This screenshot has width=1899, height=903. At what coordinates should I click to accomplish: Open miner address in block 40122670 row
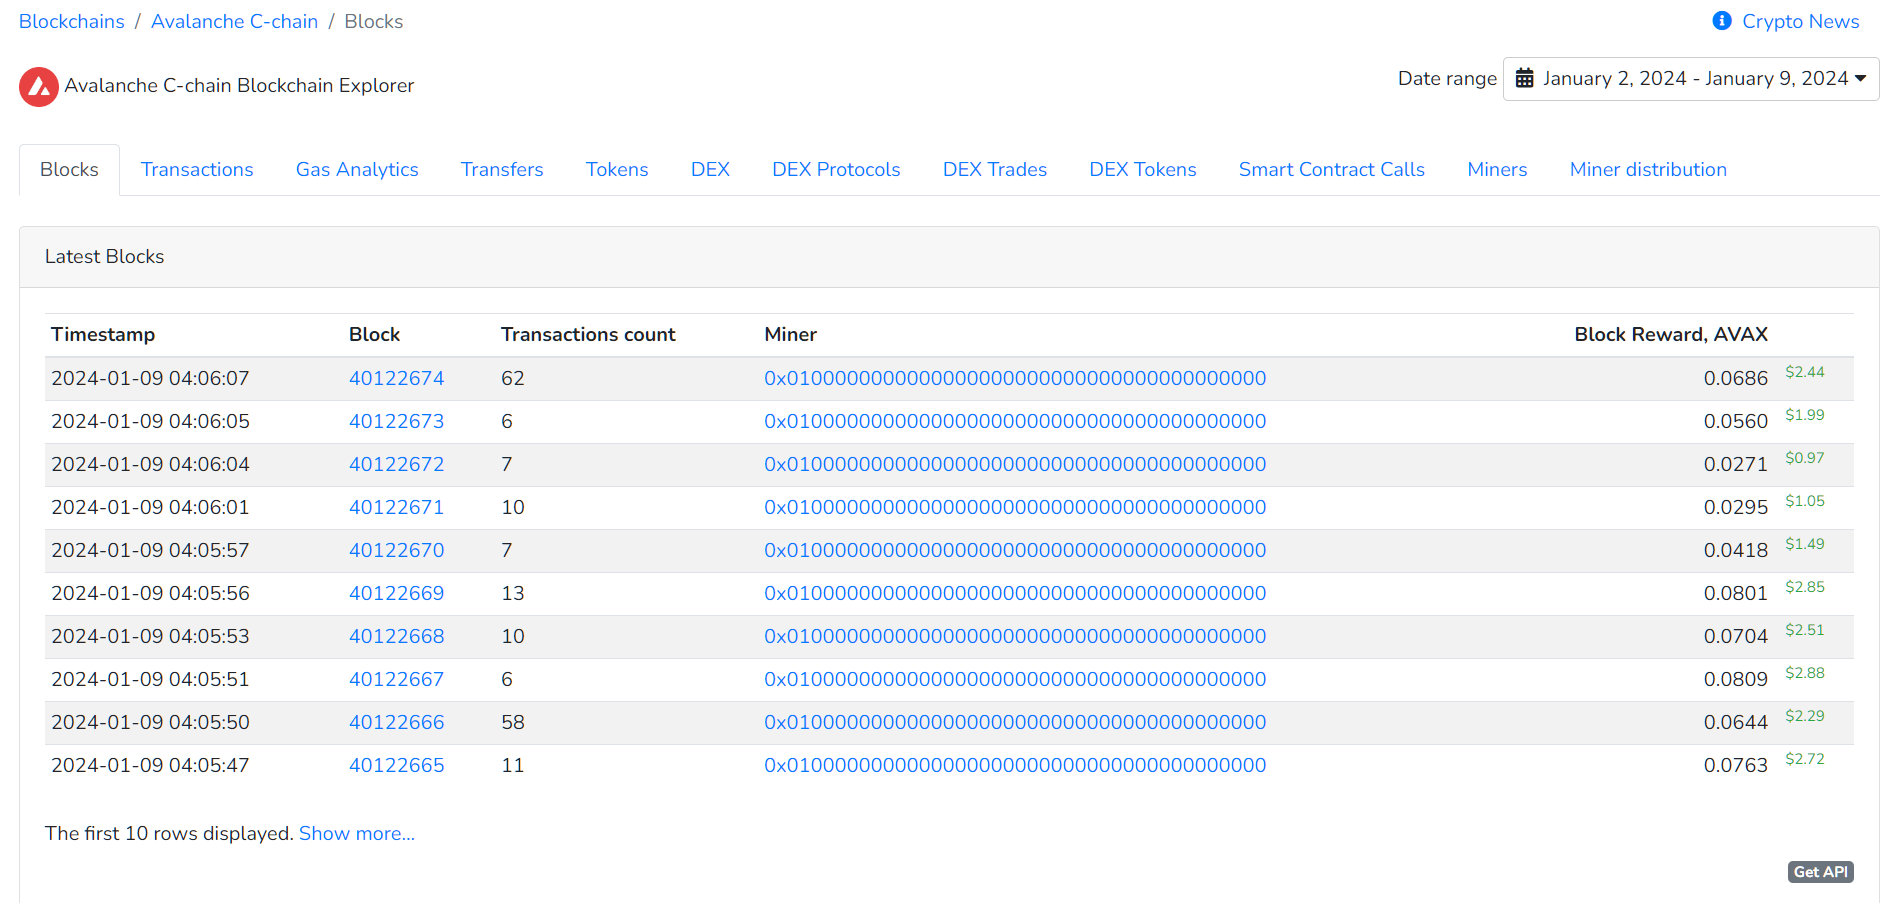tap(1015, 551)
